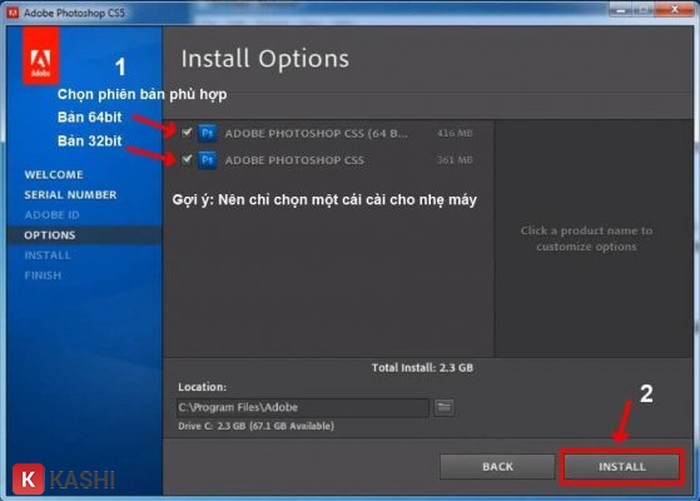Uncheck the Adobe Photoshop CS5 (64 Bit) checkbox
This screenshot has height=501, width=700.
coord(187,133)
